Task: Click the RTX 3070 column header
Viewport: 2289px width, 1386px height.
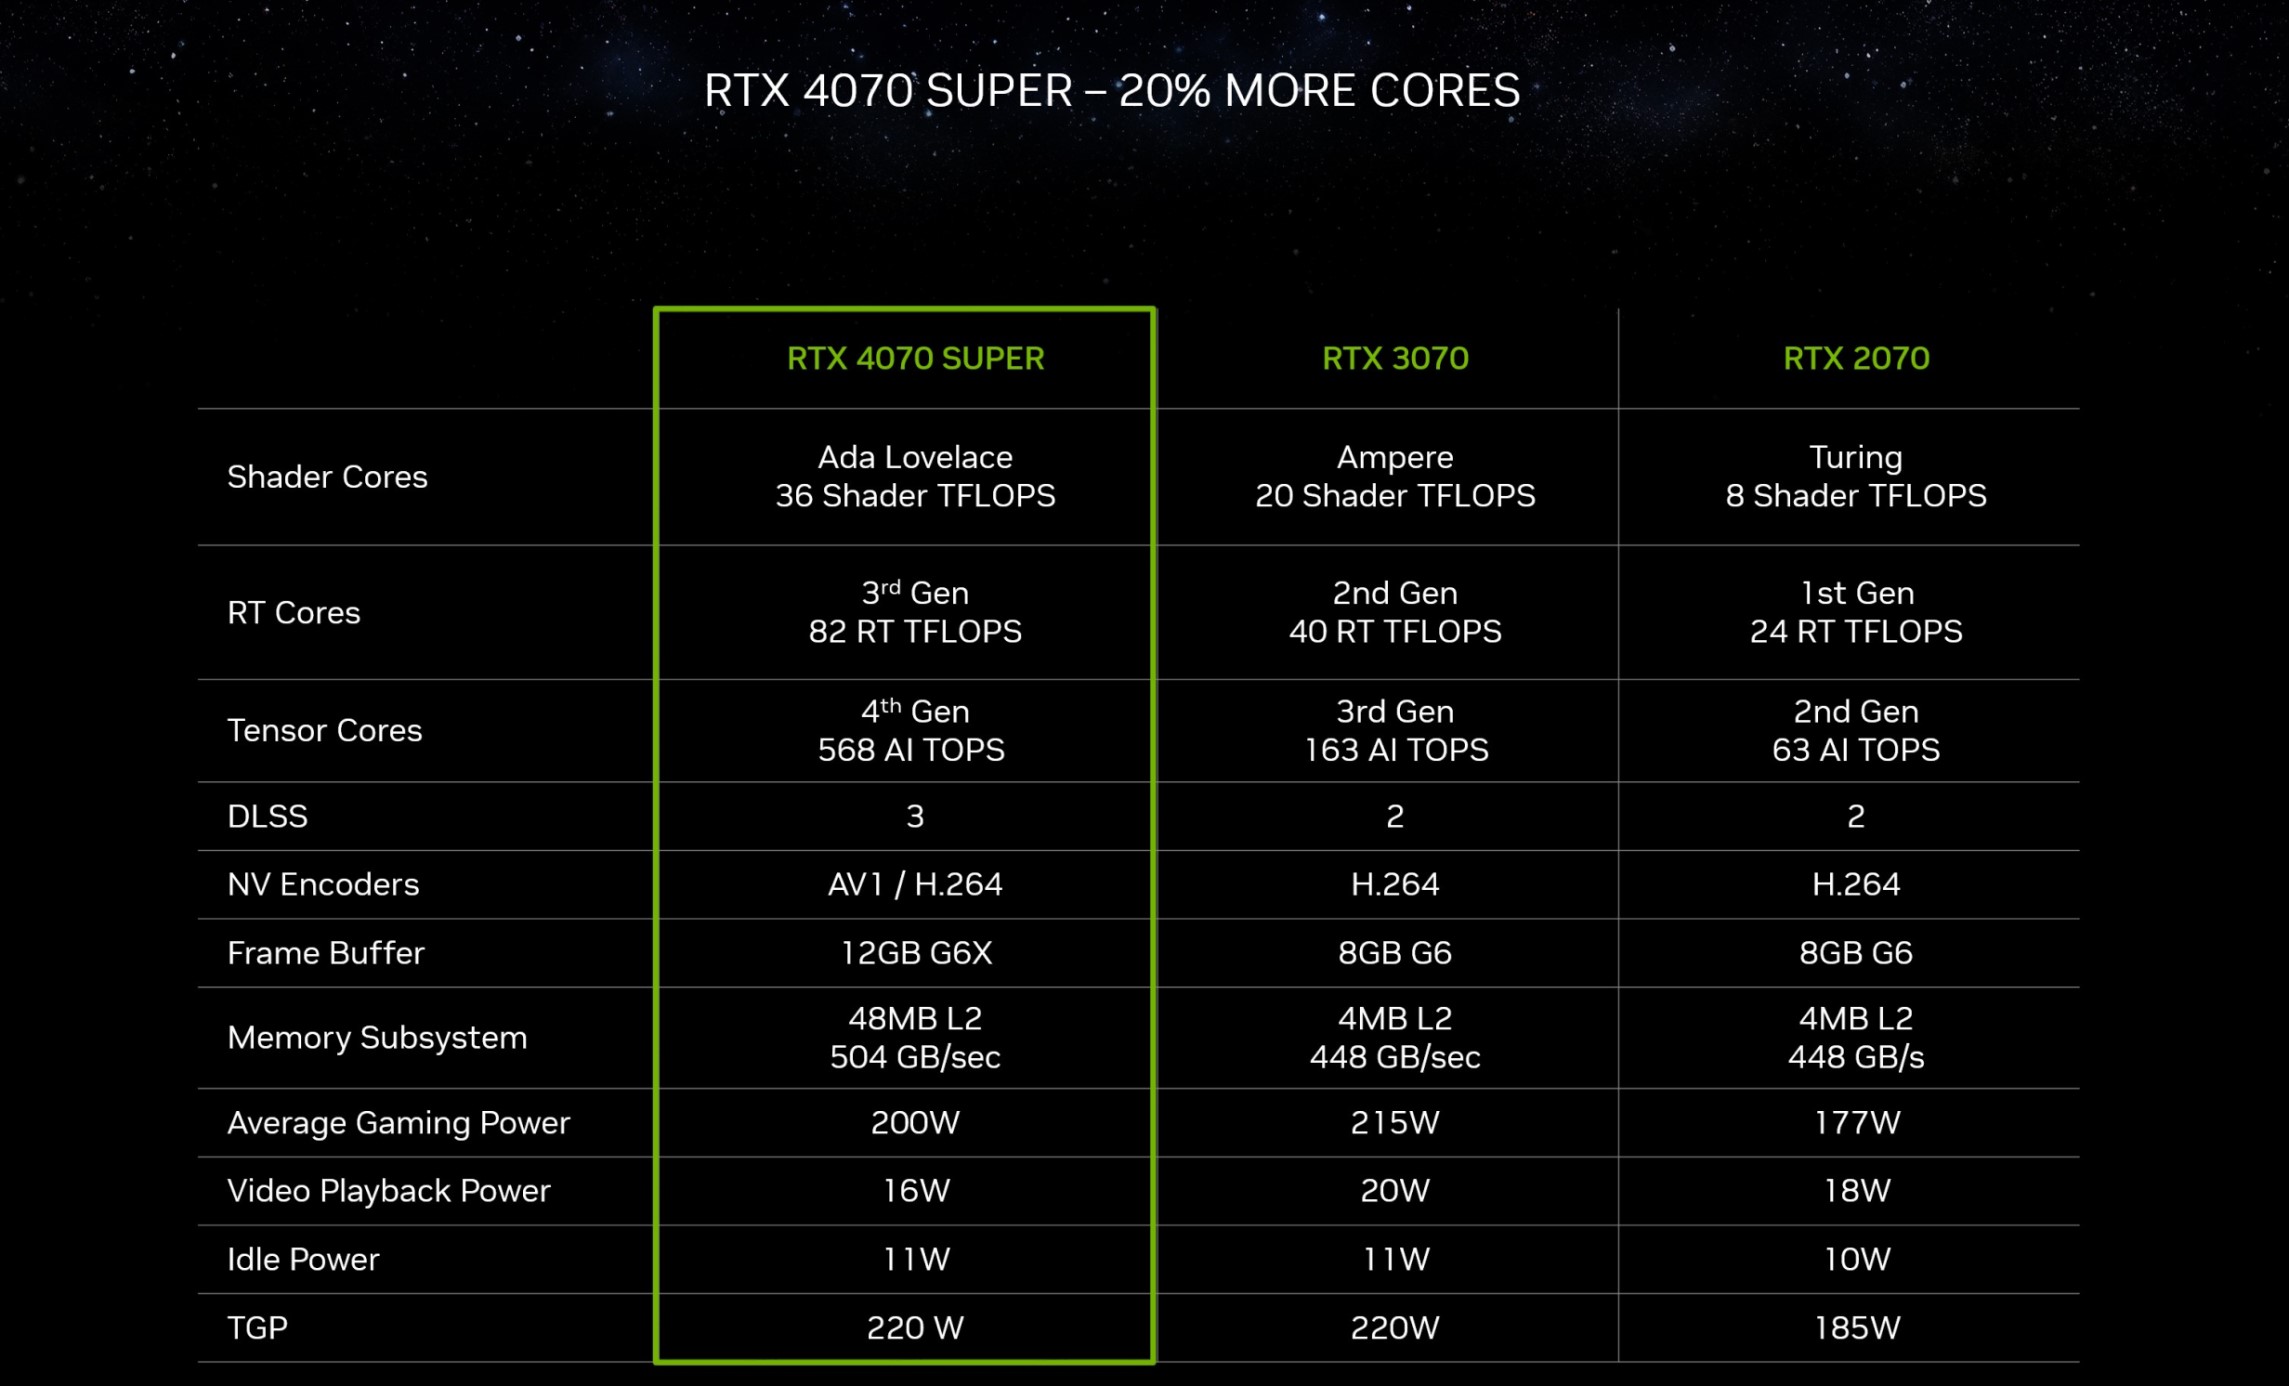Action: [x=1395, y=359]
